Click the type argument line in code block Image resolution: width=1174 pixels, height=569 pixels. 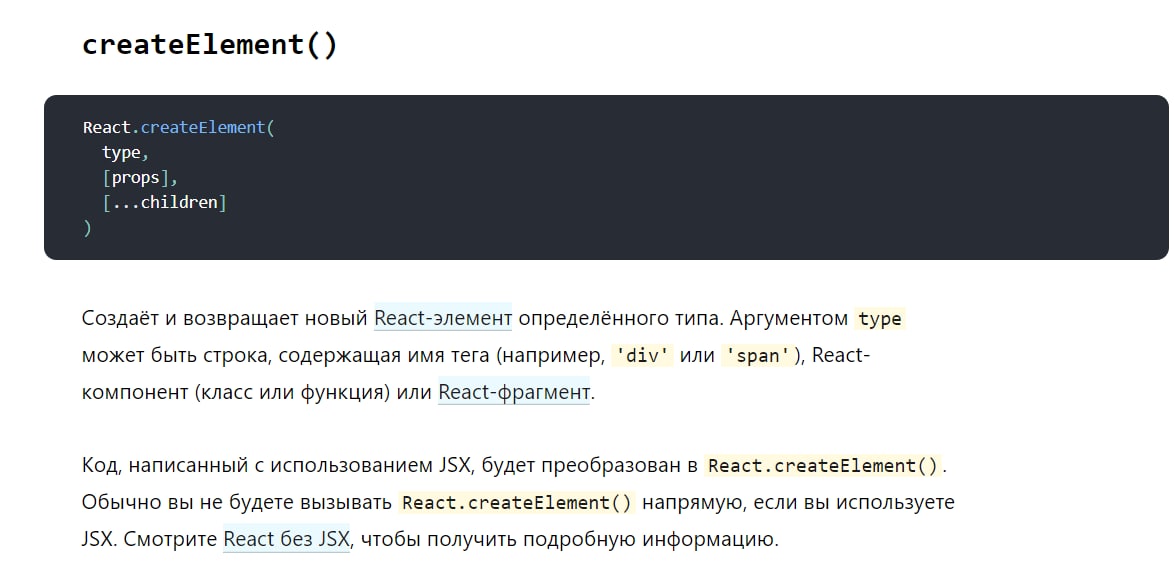coord(122,152)
